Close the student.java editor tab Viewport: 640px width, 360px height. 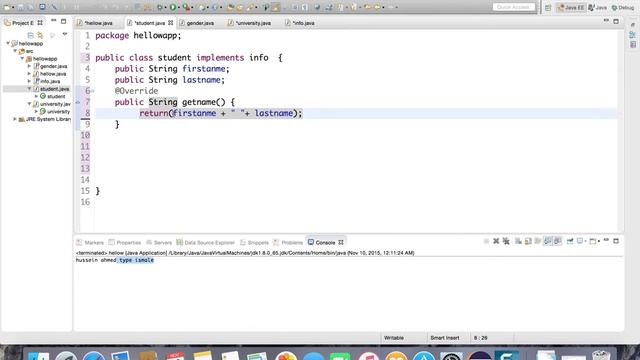(171, 23)
